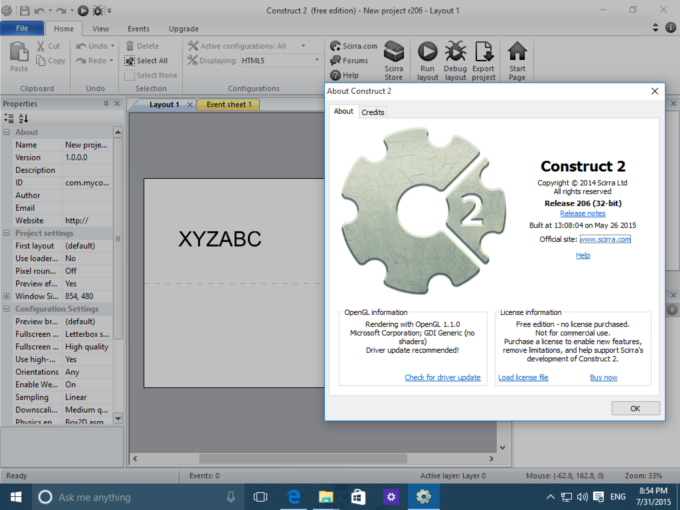Viewport: 680px width, 510px height.
Task: Click the Redo arrow icon
Action: click(x=81, y=61)
